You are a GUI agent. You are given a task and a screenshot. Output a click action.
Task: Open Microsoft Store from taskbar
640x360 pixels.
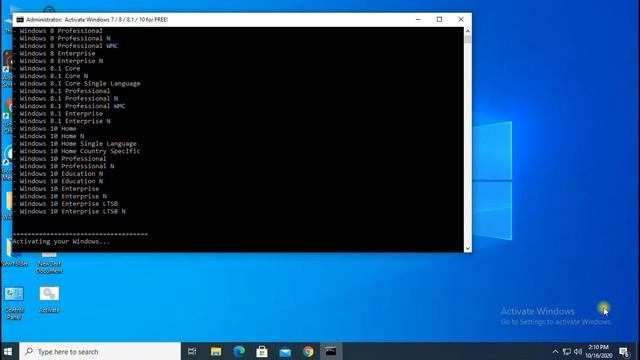(262, 351)
